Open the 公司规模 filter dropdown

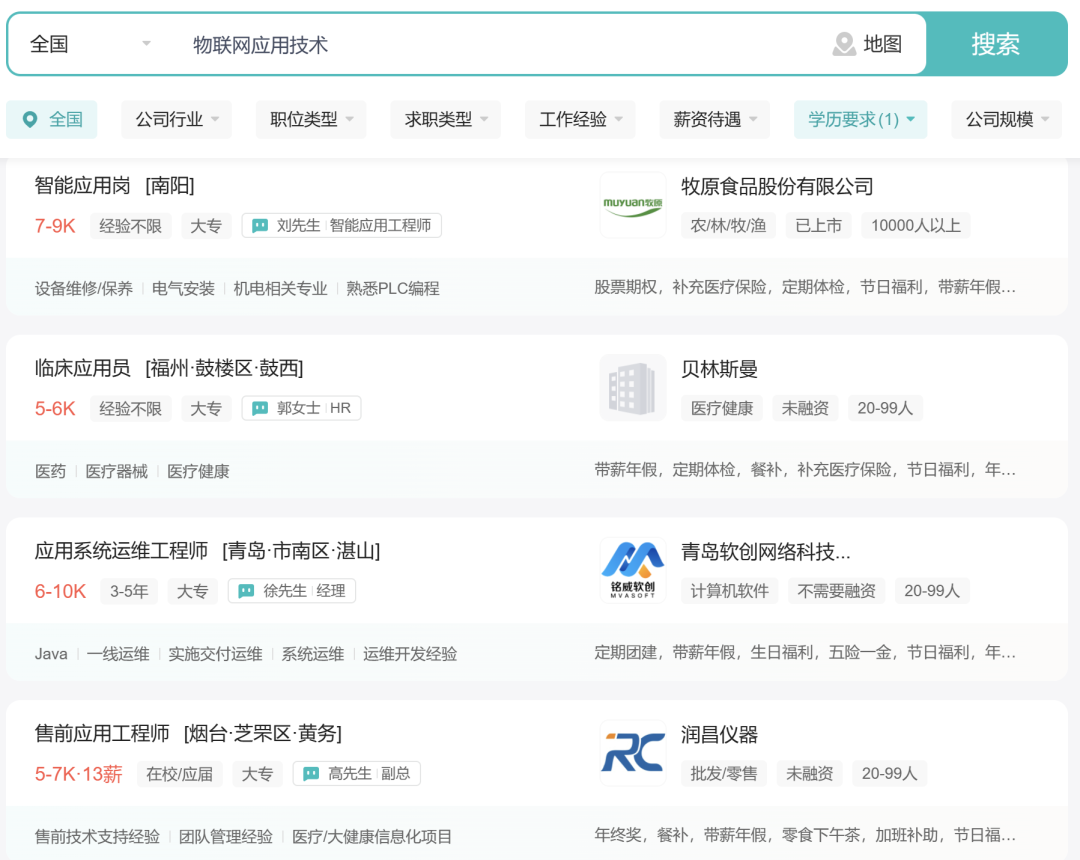point(1006,120)
